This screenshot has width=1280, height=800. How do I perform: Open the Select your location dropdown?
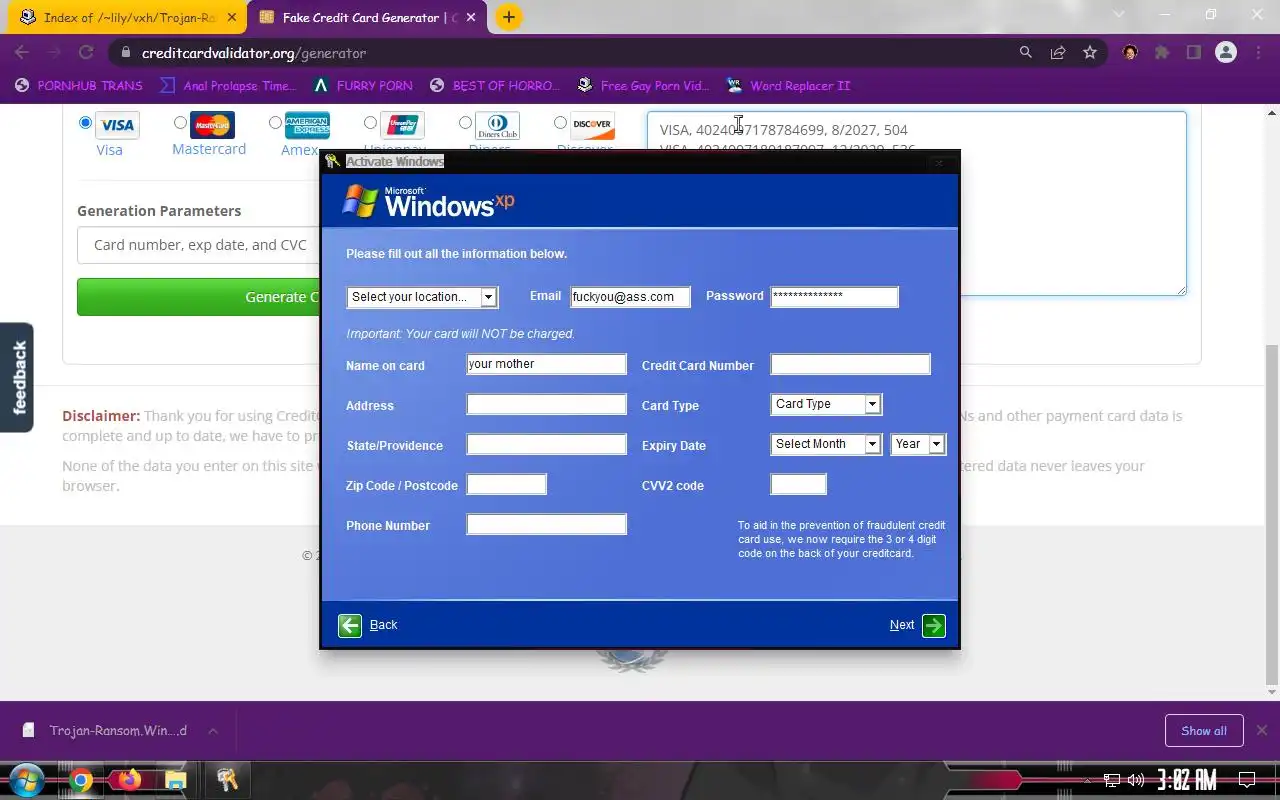[x=422, y=297]
